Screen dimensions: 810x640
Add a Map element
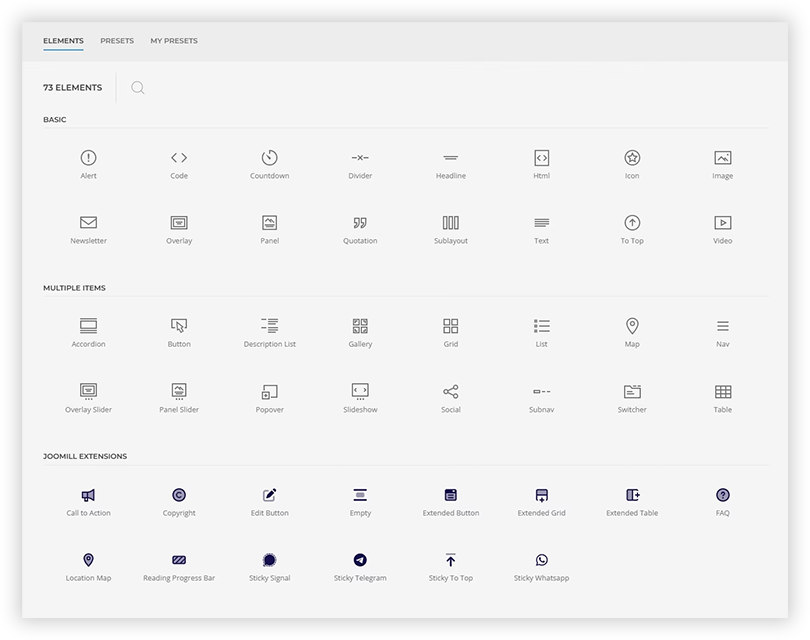click(632, 333)
